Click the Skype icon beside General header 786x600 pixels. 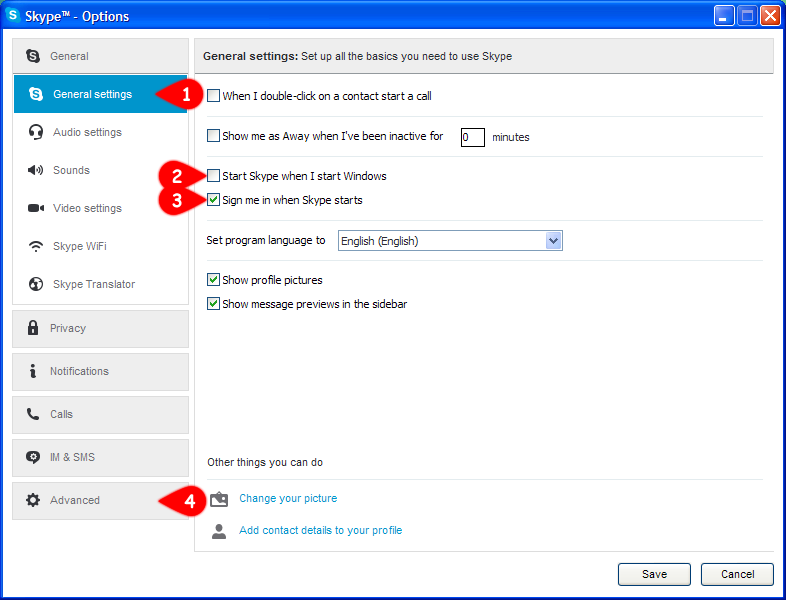33,56
